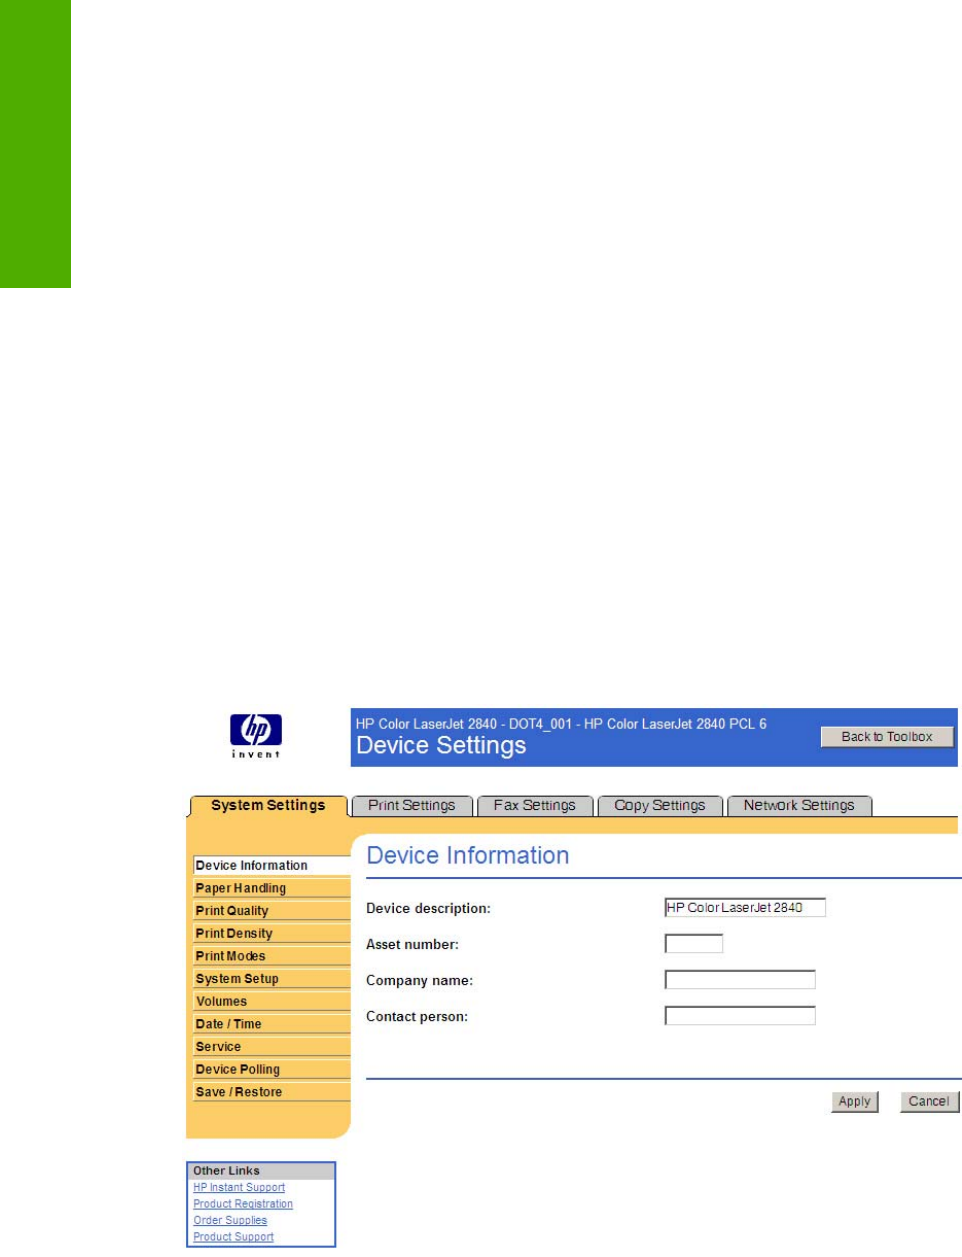The image size is (962, 1257).
Task: Open Print Quality settings
Action: tap(271, 911)
